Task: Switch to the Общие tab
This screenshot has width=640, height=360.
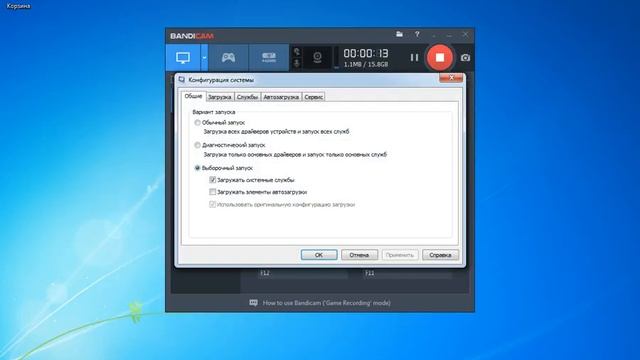Action: click(193, 96)
